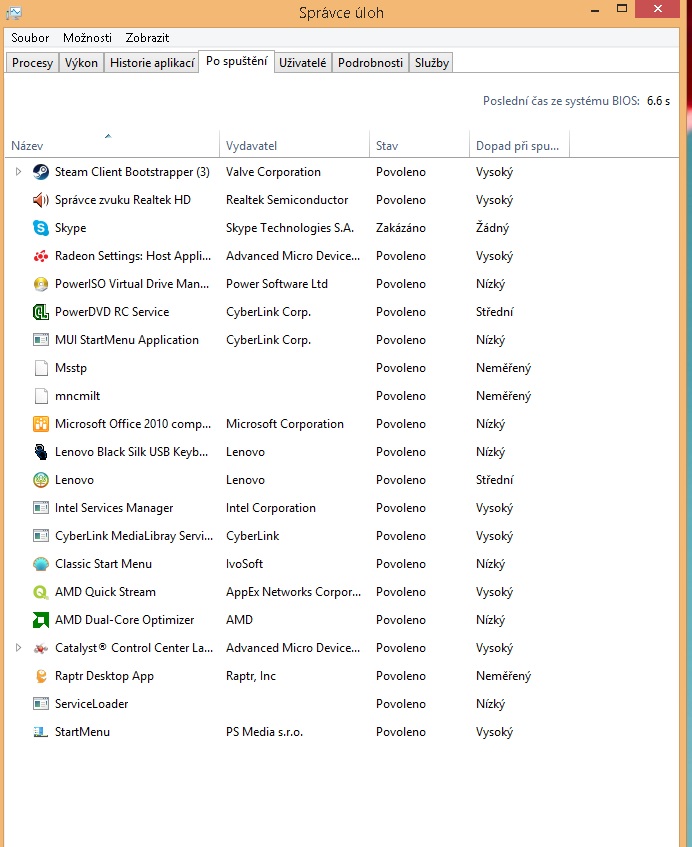Click the AMD Dual-Core Optimizer icon
The image size is (692, 847).
[x=41, y=620]
